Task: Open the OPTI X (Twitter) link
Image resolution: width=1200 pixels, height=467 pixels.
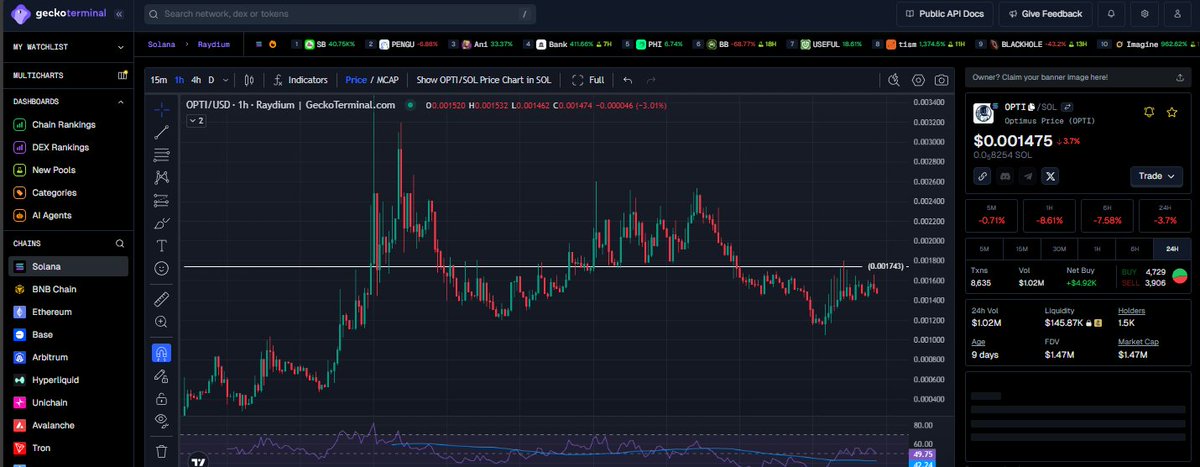Action: tap(1050, 176)
